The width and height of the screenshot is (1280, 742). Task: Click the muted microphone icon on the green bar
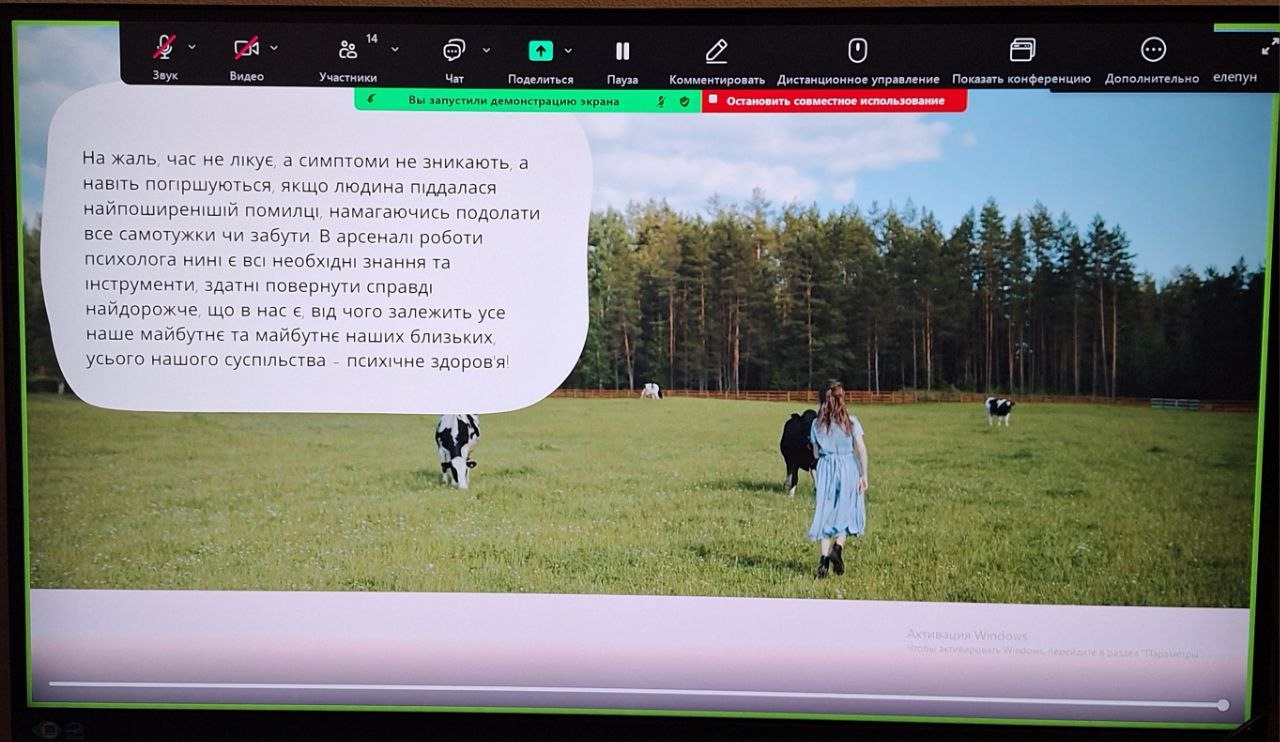click(661, 101)
